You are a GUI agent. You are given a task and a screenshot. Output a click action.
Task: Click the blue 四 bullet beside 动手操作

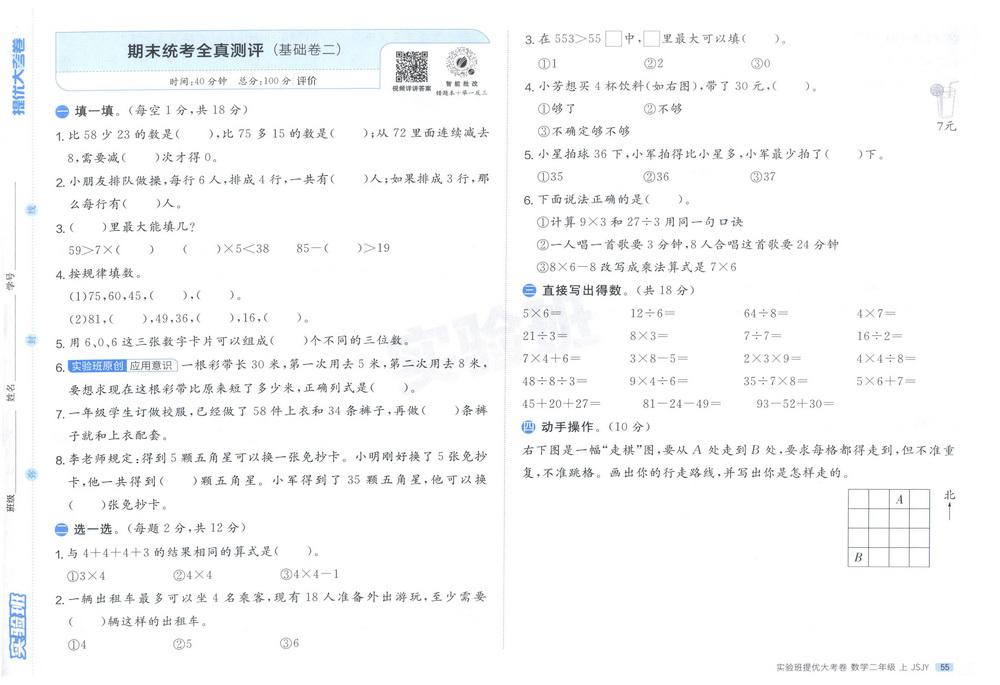click(x=529, y=429)
